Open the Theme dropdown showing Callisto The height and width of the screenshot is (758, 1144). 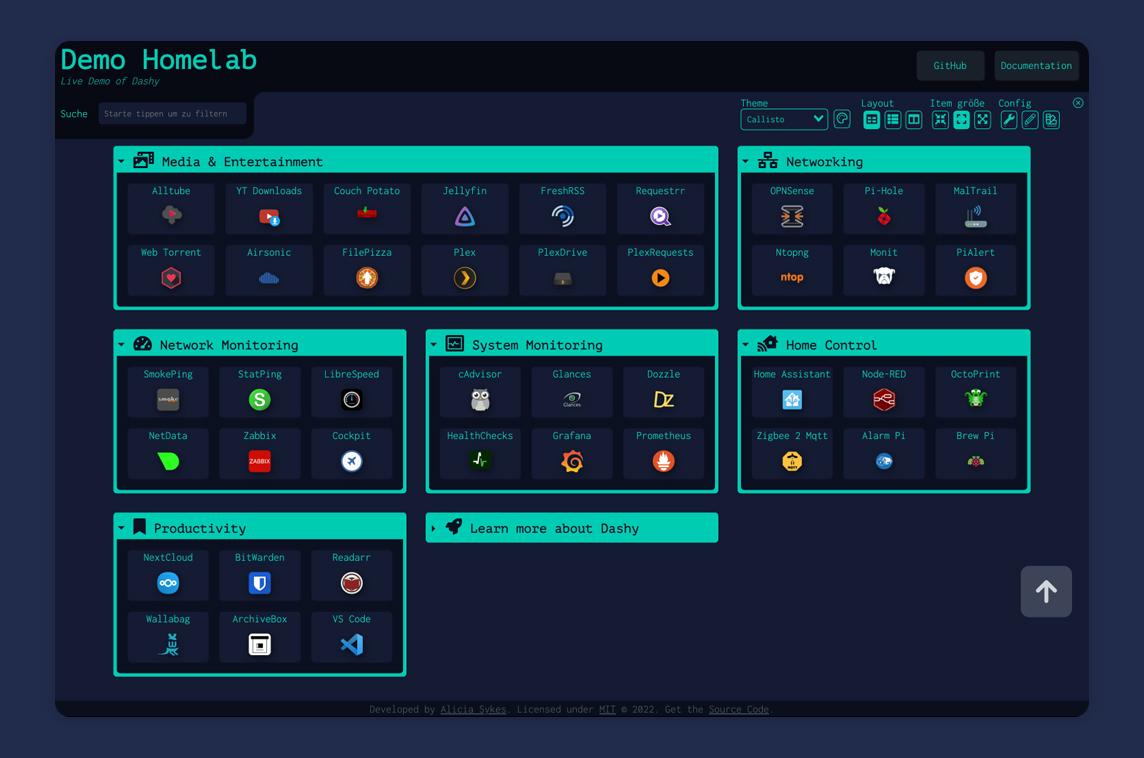coord(784,120)
